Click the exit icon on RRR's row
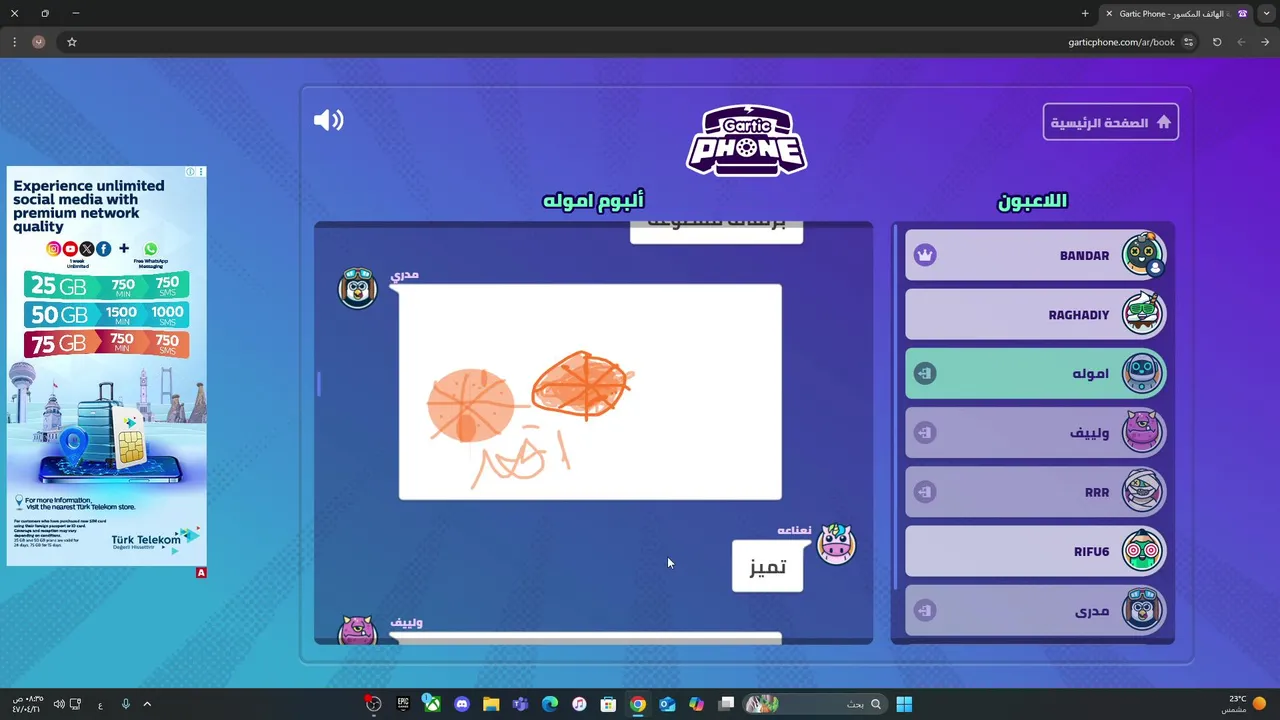 (x=925, y=491)
